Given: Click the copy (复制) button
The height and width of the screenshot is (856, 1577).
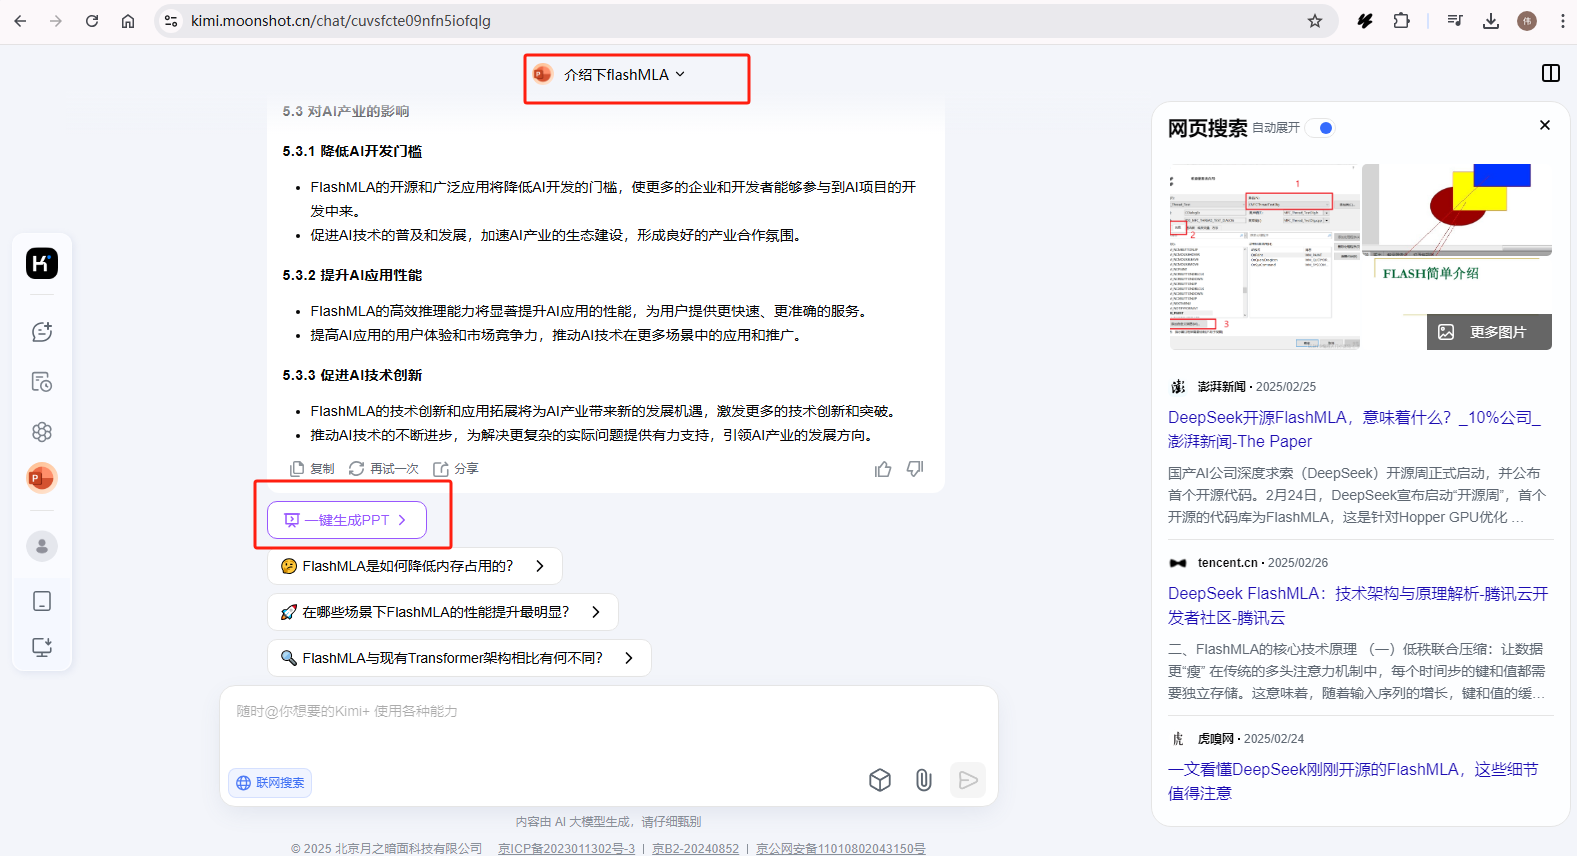Looking at the screenshot, I should click(312, 469).
